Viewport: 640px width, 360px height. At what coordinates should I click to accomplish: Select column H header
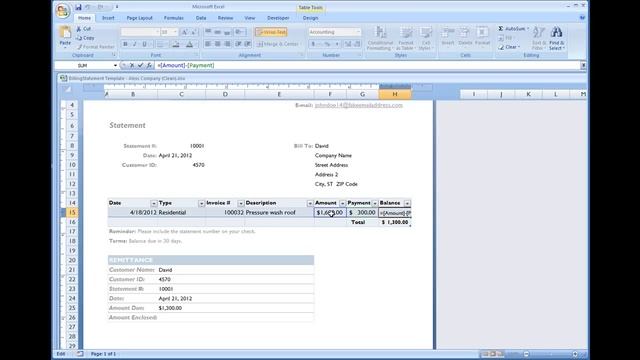coord(395,94)
